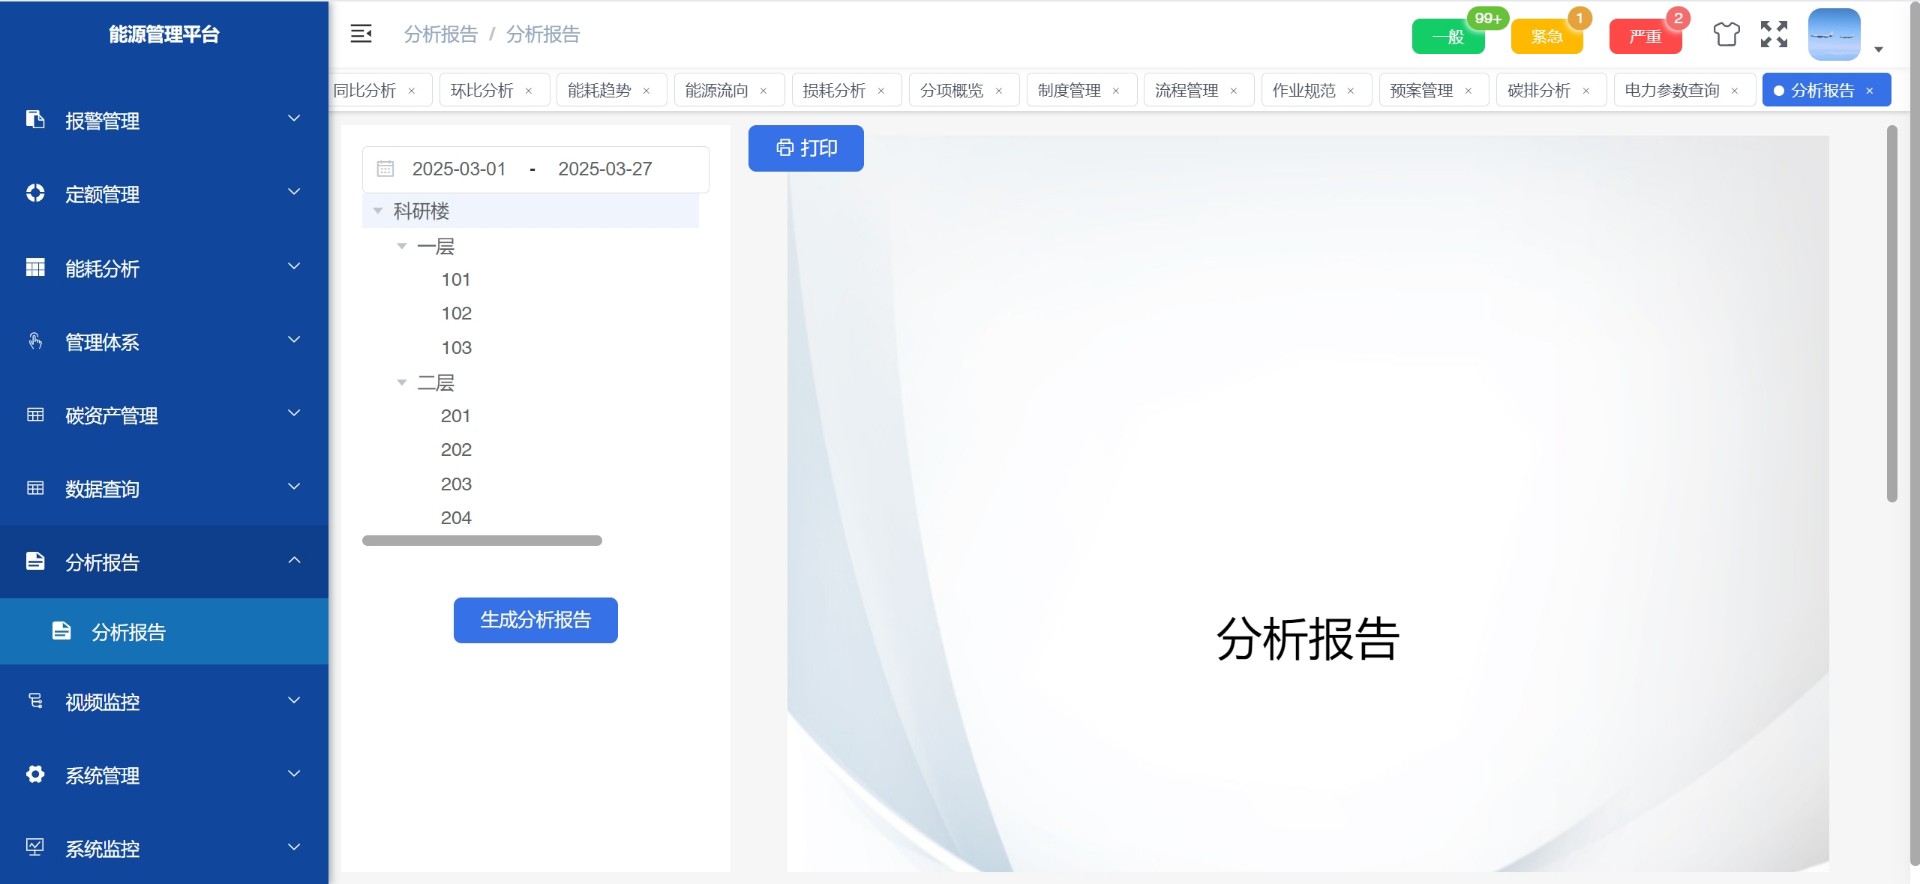Click the start date 2025-03-01 field
The width and height of the screenshot is (1920, 884).
[x=459, y=169]
